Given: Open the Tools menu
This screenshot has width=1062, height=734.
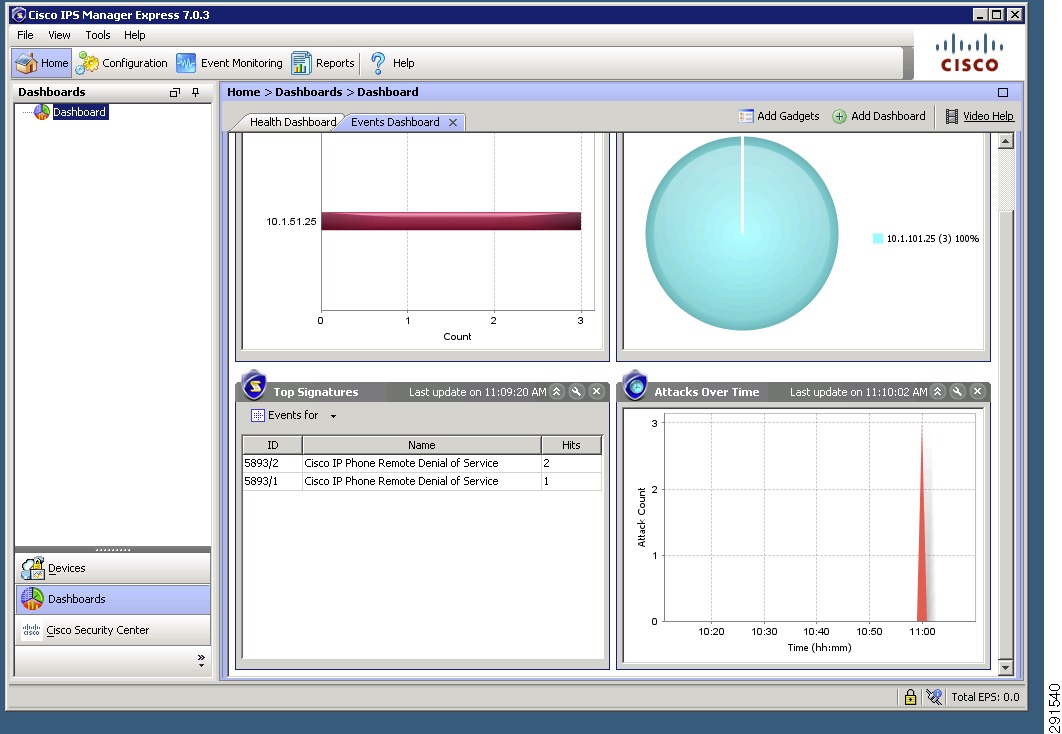Looking at the screenshot, I should pyautogui.click(x=98, y=35).
